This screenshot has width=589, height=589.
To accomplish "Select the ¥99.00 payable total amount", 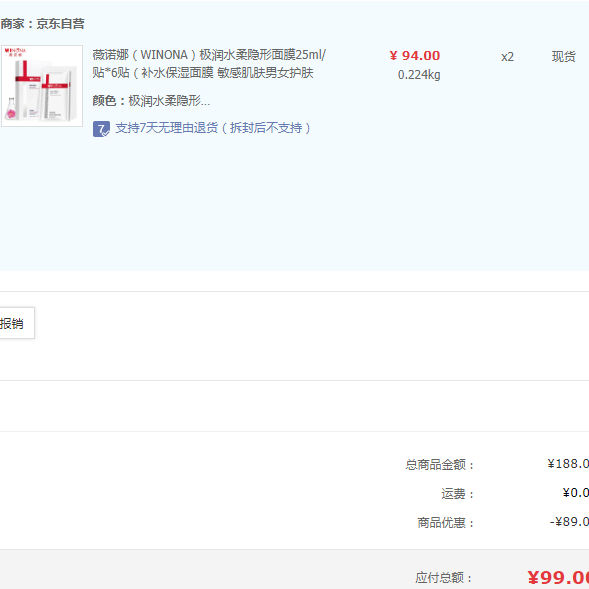I will pos(558,578).
